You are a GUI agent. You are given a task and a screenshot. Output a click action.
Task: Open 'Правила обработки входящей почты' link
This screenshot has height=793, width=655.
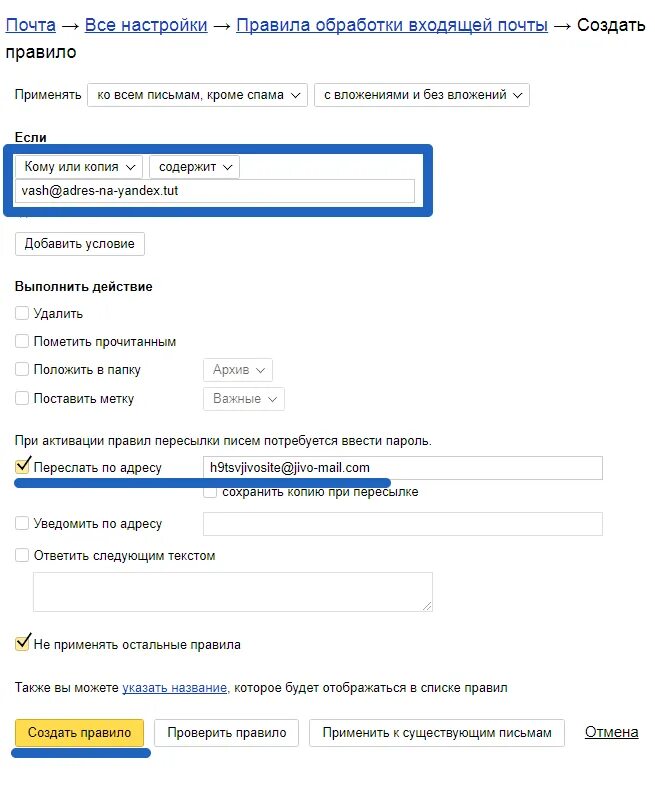click(392, 25)
